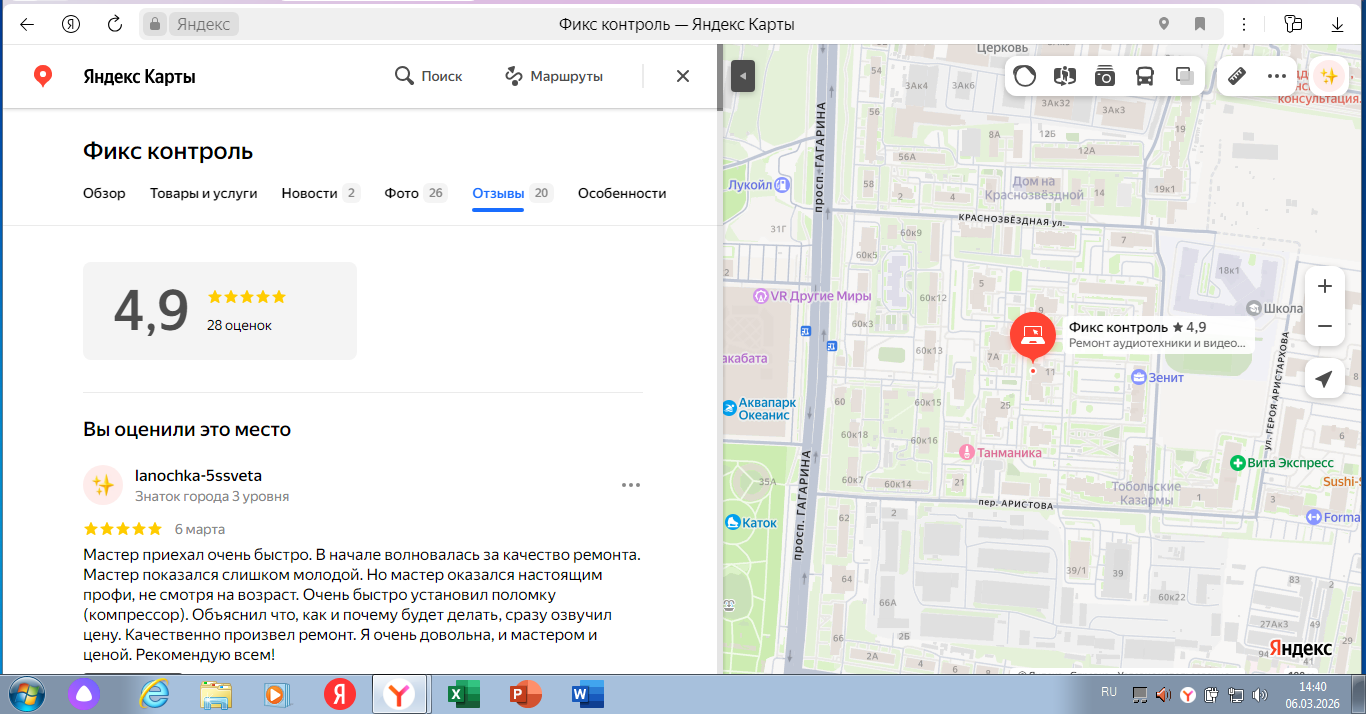Click the location pin icon in the address bar
This screenshot has width=1366, height=714.
pos(1164,24)
